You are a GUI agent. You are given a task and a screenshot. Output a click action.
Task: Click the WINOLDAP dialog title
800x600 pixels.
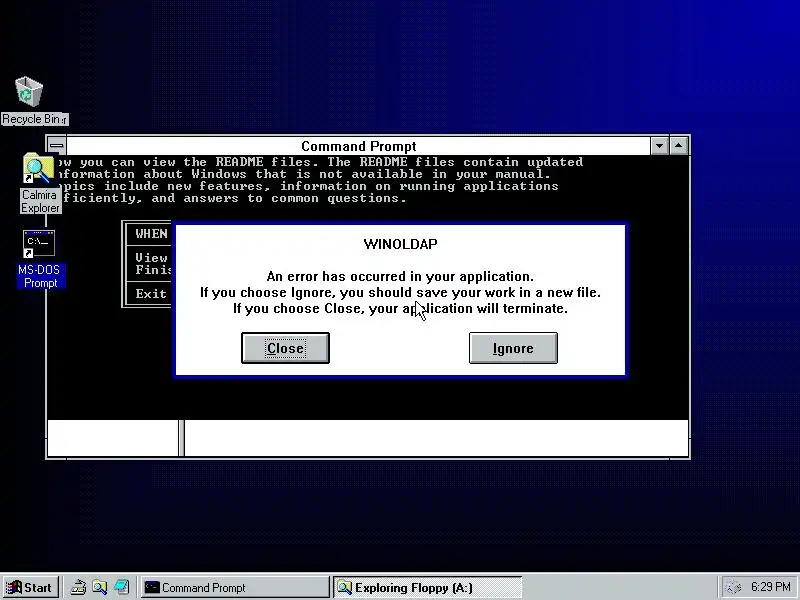click(x=401, y=244)
